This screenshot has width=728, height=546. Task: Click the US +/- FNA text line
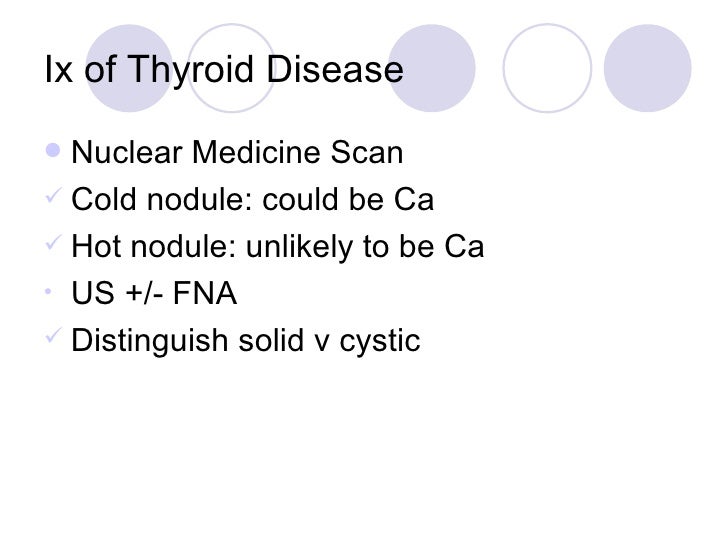click(x=154, y=293)
